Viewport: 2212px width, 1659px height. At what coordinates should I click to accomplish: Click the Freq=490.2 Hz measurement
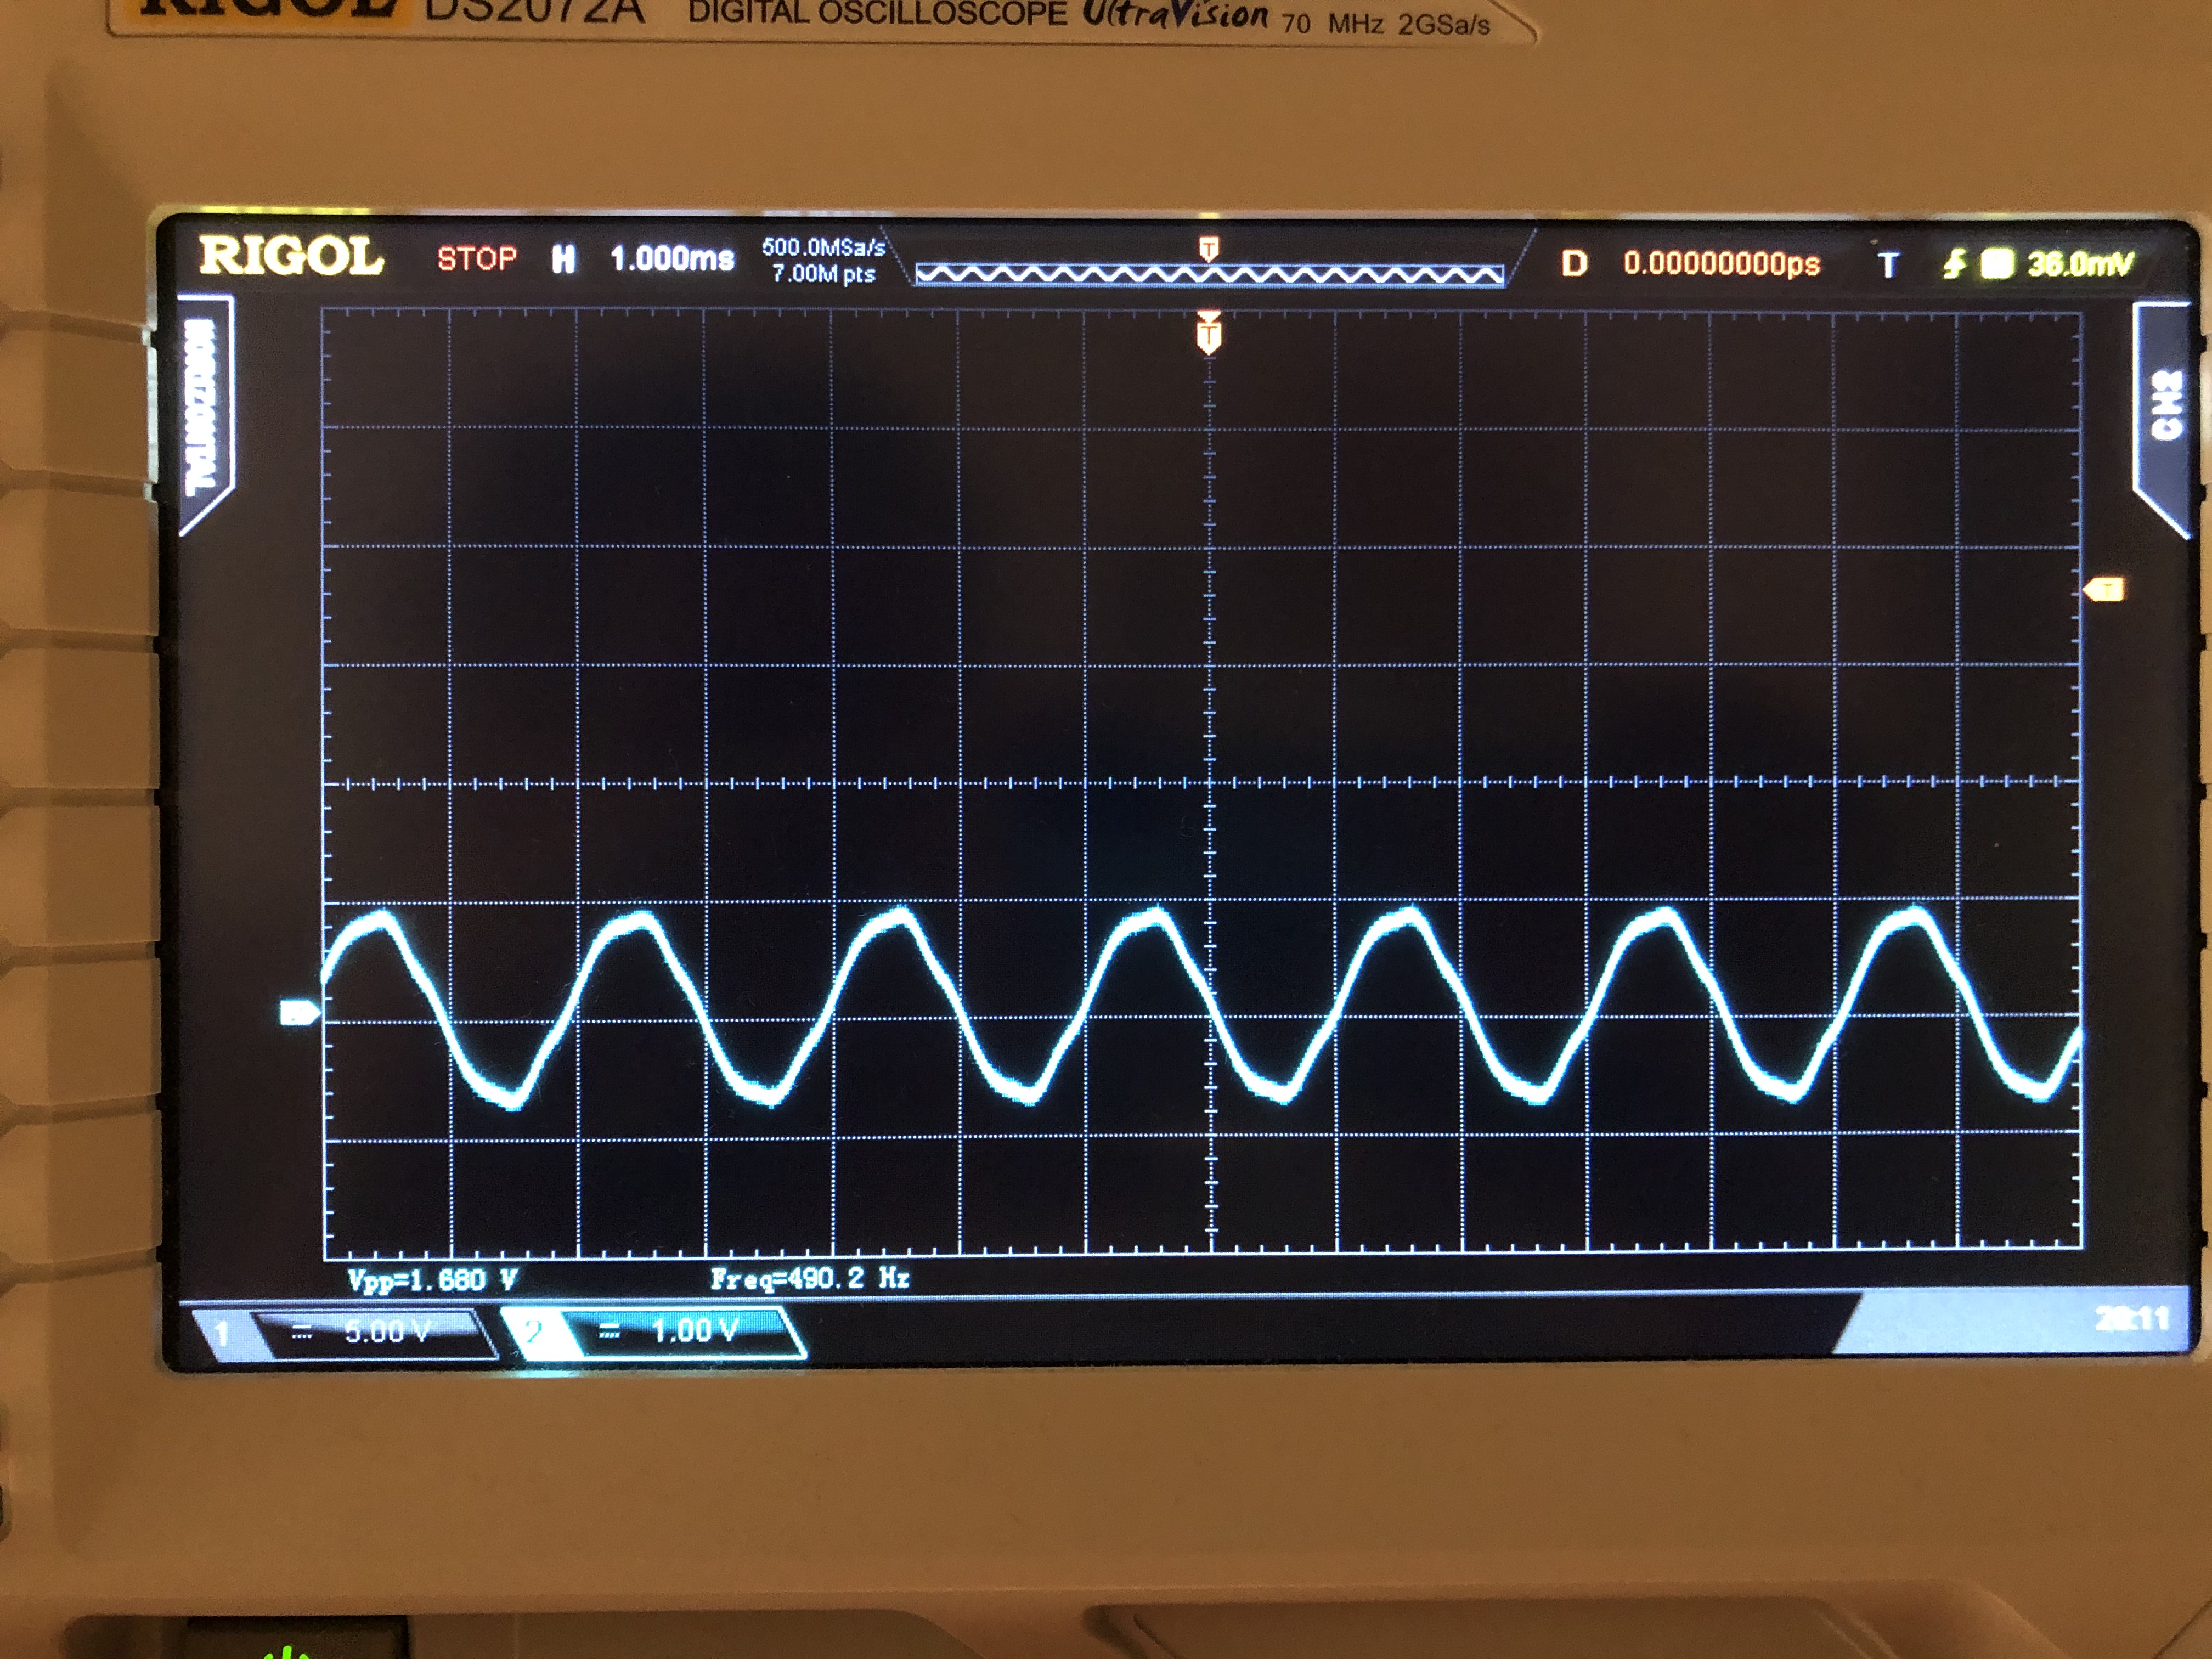tap(810, 1278)
